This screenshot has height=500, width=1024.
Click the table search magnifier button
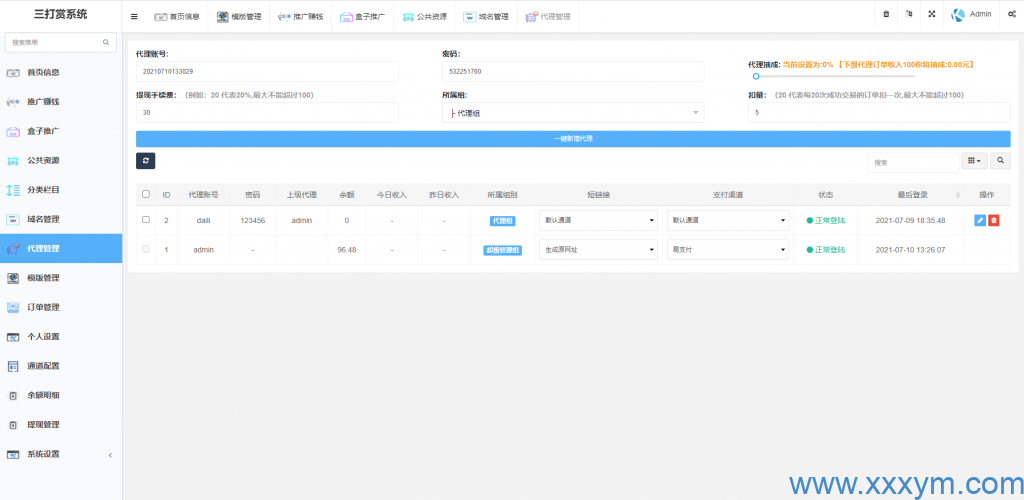[x=999, y=160]
